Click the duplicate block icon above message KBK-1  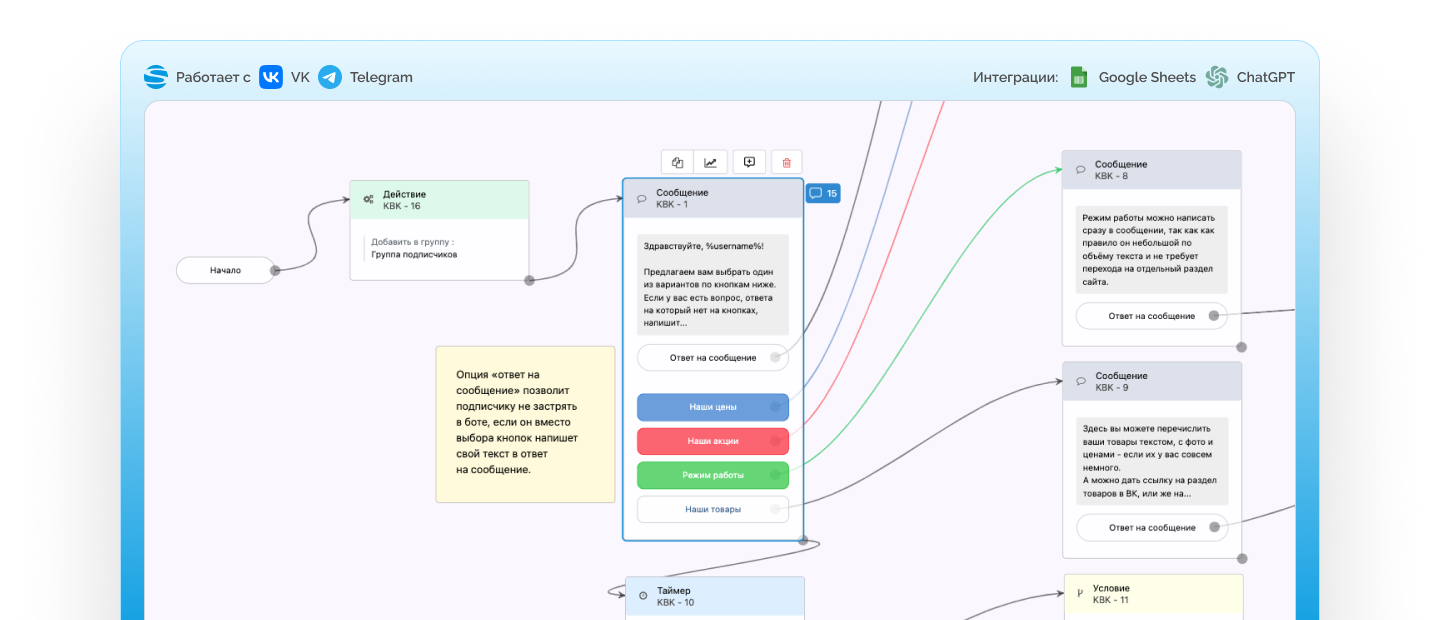coord(677,163)
